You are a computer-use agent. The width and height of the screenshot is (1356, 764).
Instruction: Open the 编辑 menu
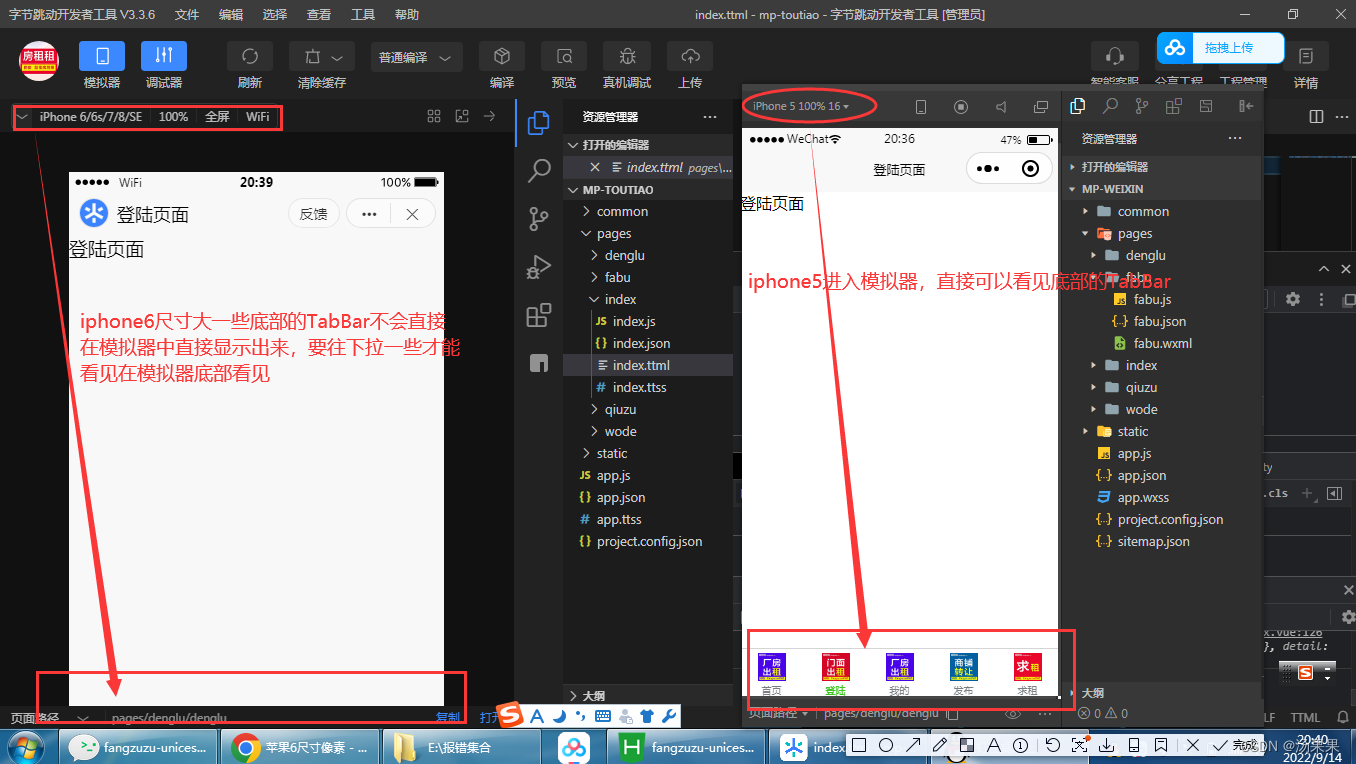pyautogui.click(x=231, y=14)
